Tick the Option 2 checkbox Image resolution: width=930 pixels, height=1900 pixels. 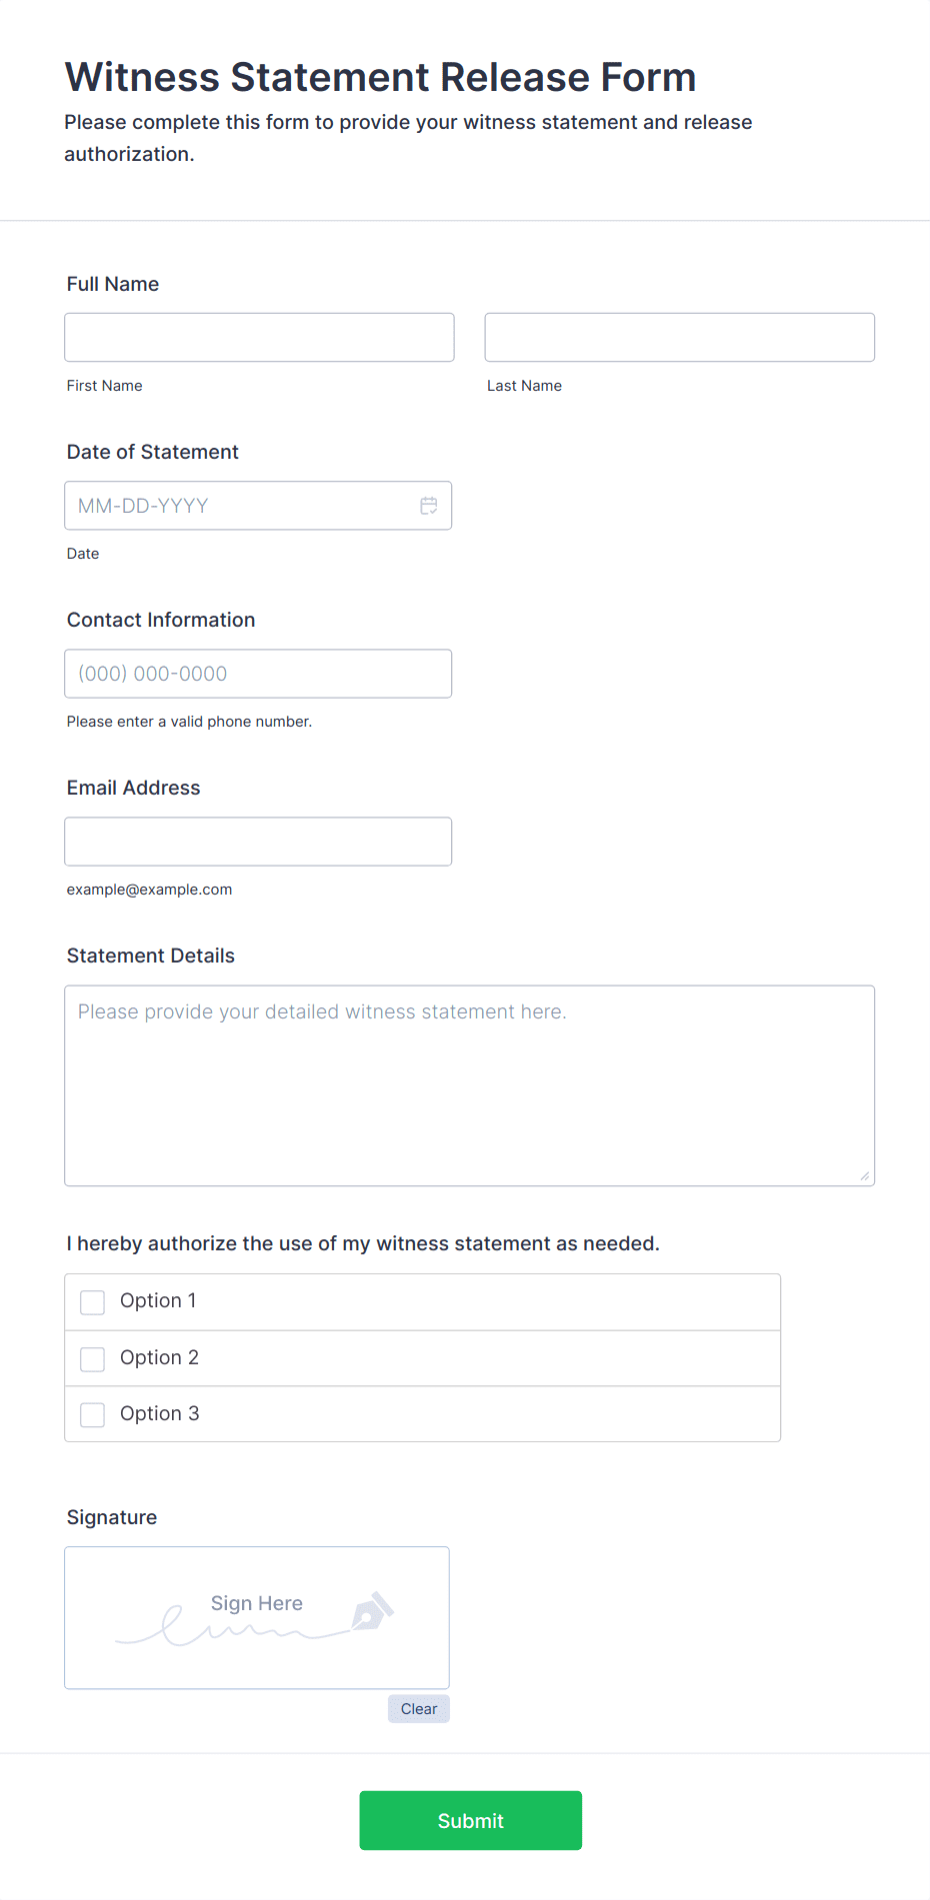pyautogui.click(x=92, y=1358)
